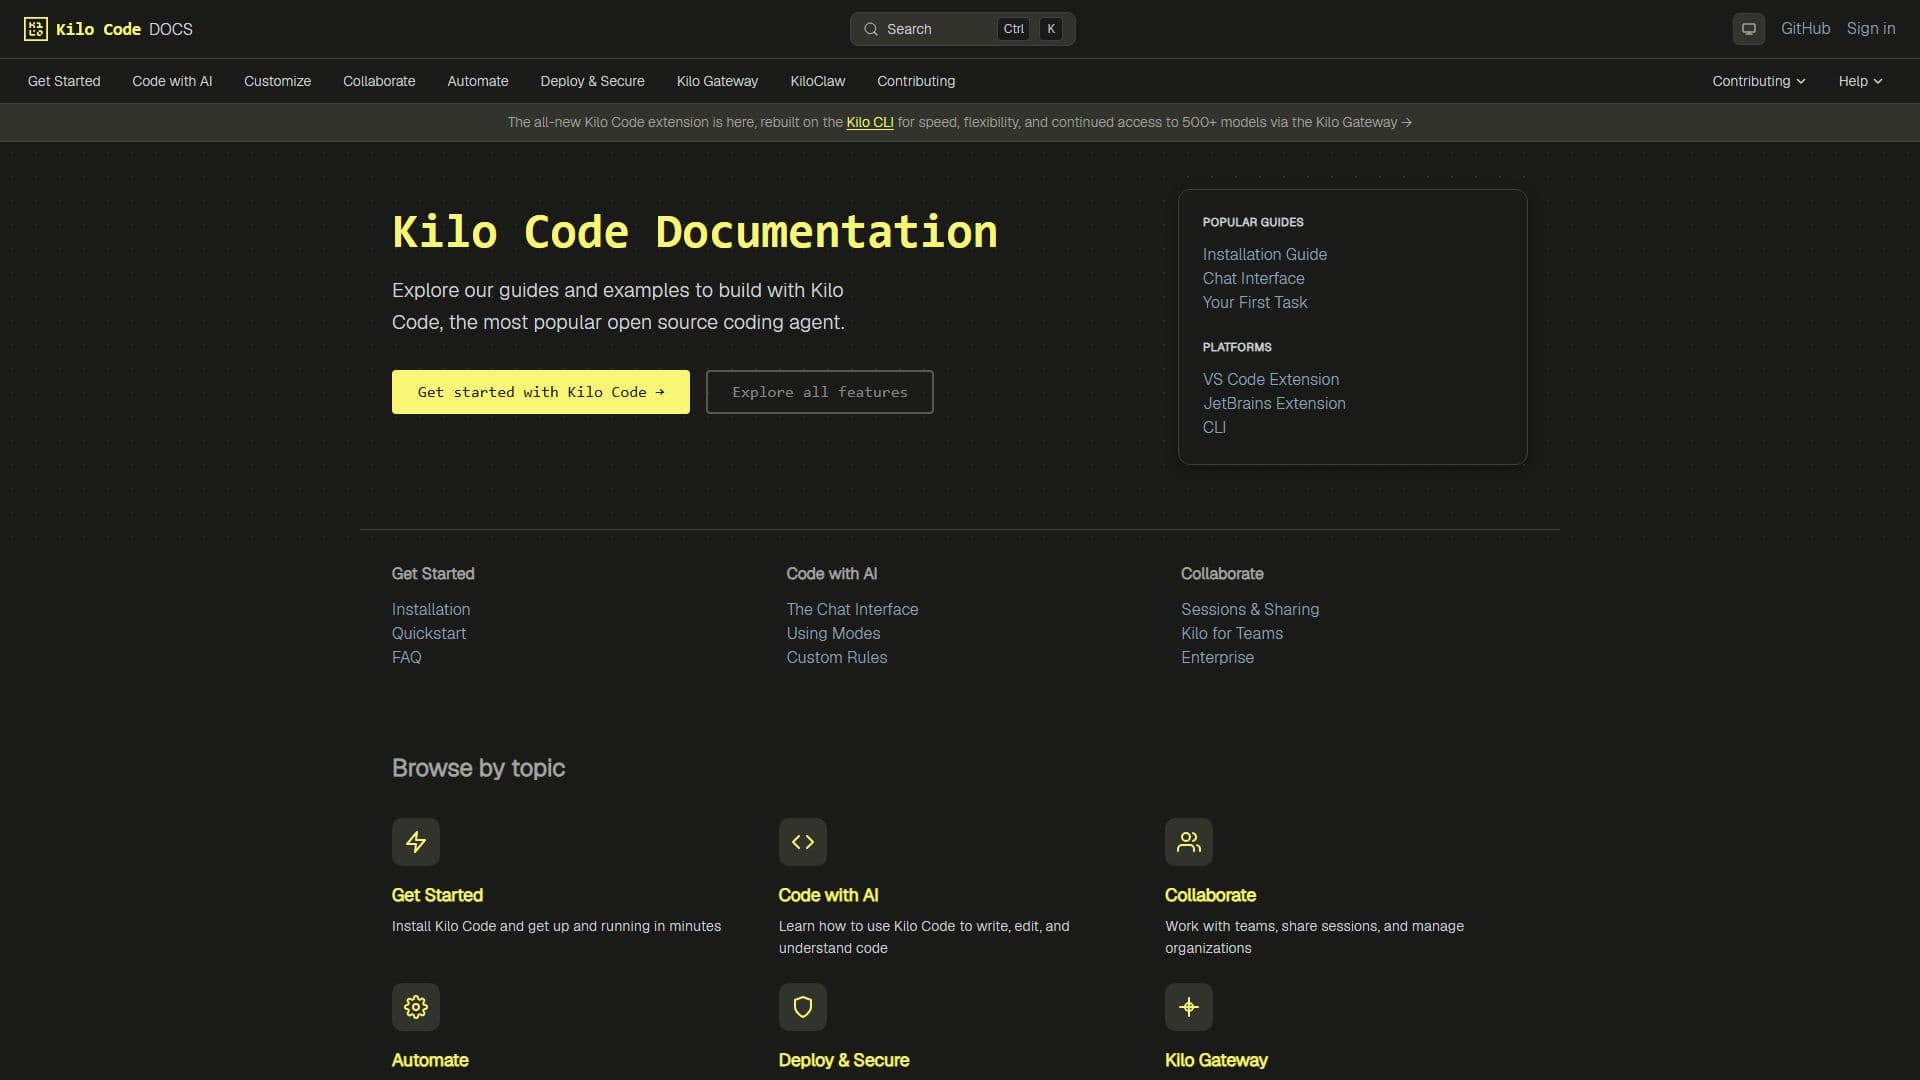Open the Code with AI brackets icon
Viewport: 1920px width, 1080px height.
coord(803,842)
